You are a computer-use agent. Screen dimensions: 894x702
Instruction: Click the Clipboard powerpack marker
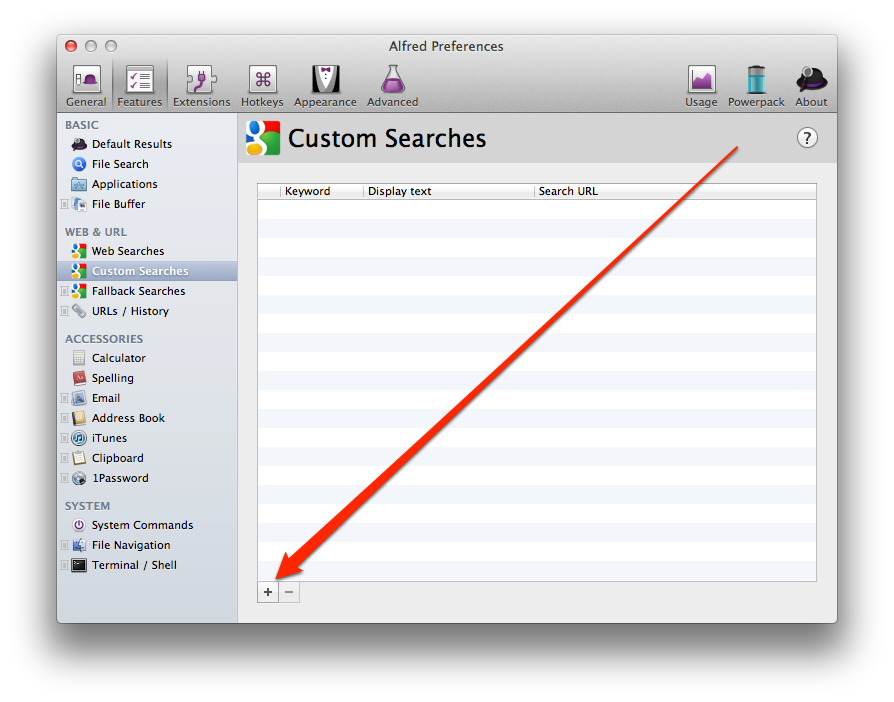pos(64,458)
